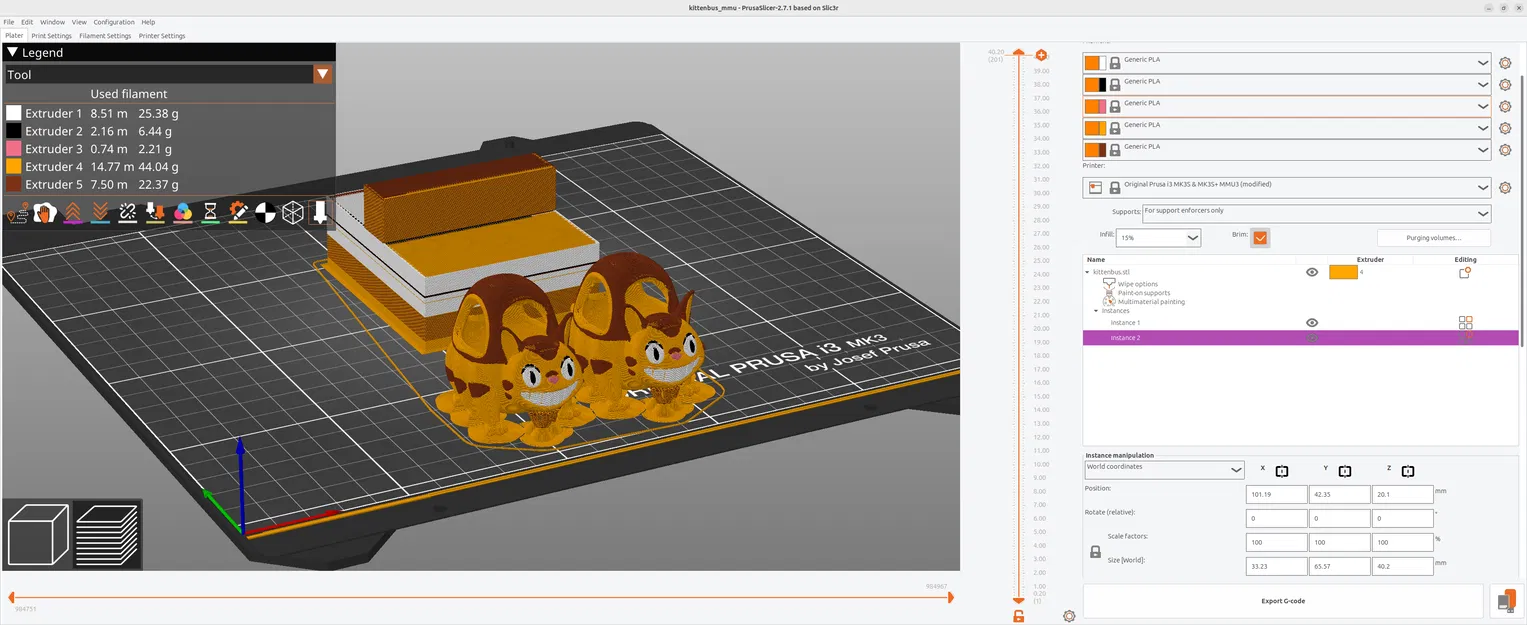The image size is (1527, 625).
Task: Open the Purging volumes dialog
Action: pyautogui.click(x=1433, y=238)
